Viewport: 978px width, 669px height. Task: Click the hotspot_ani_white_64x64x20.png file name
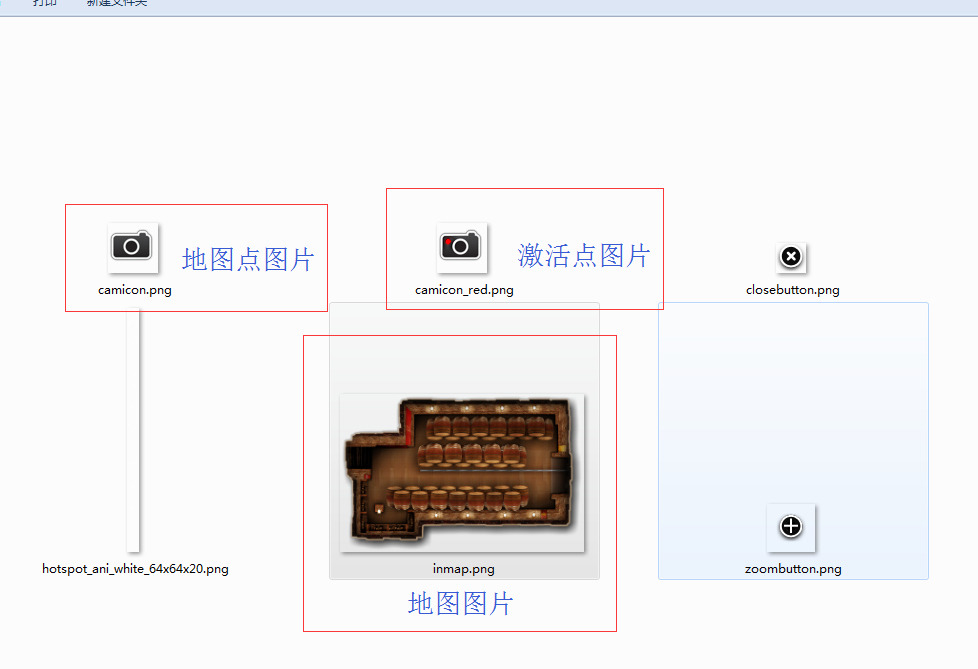pos(135,569)
